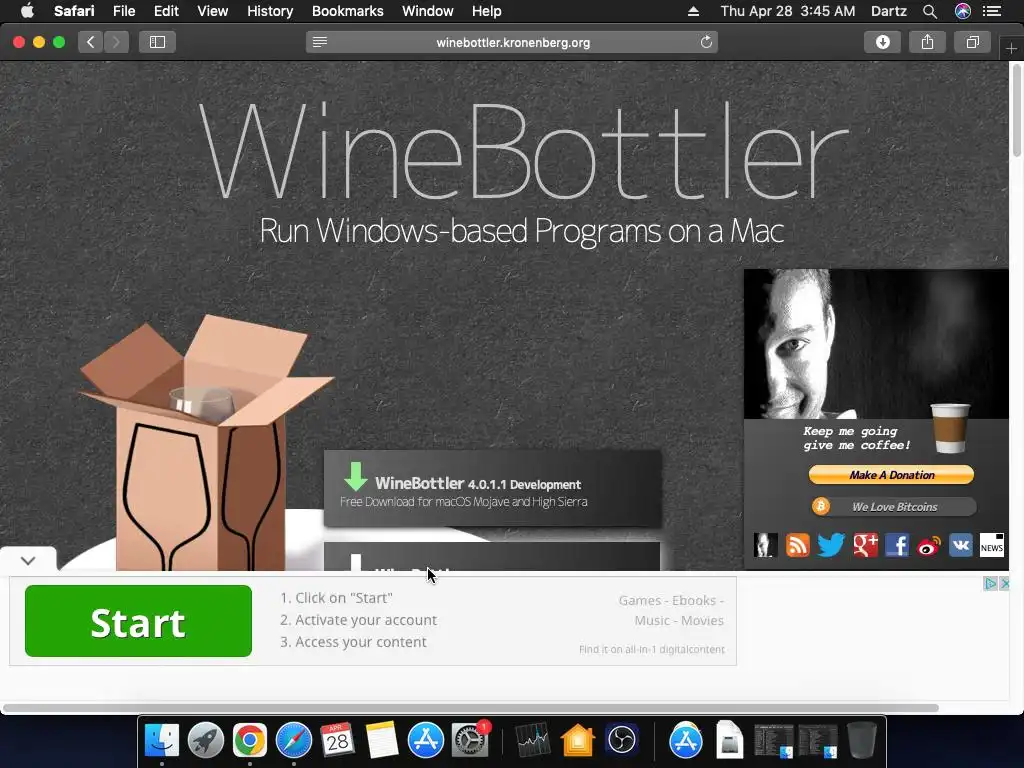Show all tabs overview
Image resolution: width=1024 pixels, height=768 pixels.
(972, 42)
